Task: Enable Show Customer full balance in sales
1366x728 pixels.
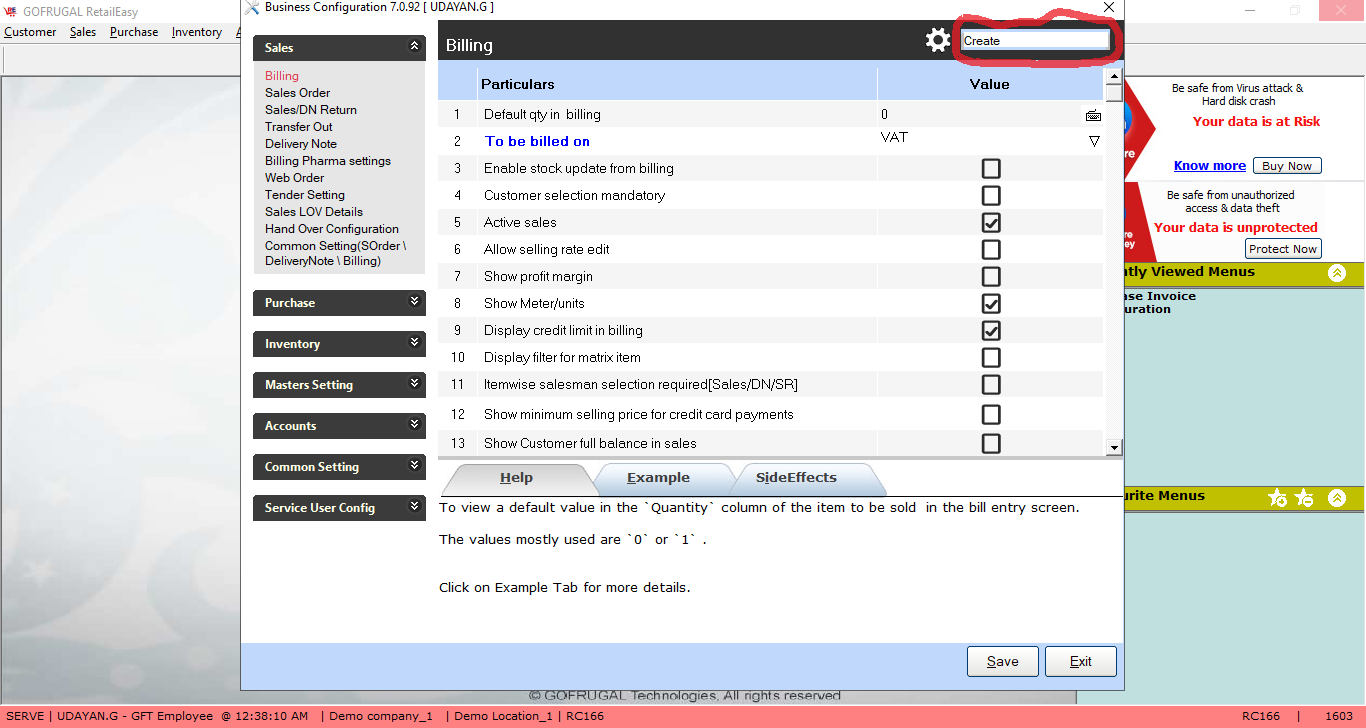Action: pyautogui.click(x=991, y=443)
